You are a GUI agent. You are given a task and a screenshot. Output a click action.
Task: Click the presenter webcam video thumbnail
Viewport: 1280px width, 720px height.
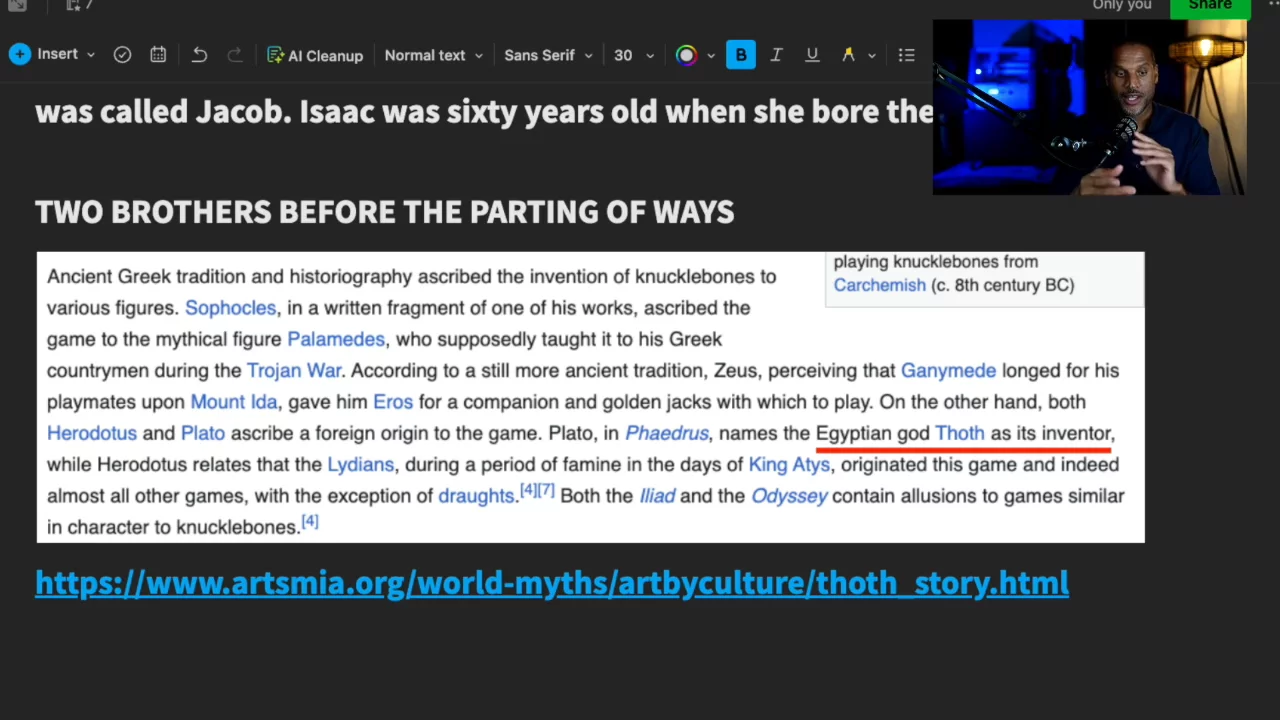pos(1088,108)
